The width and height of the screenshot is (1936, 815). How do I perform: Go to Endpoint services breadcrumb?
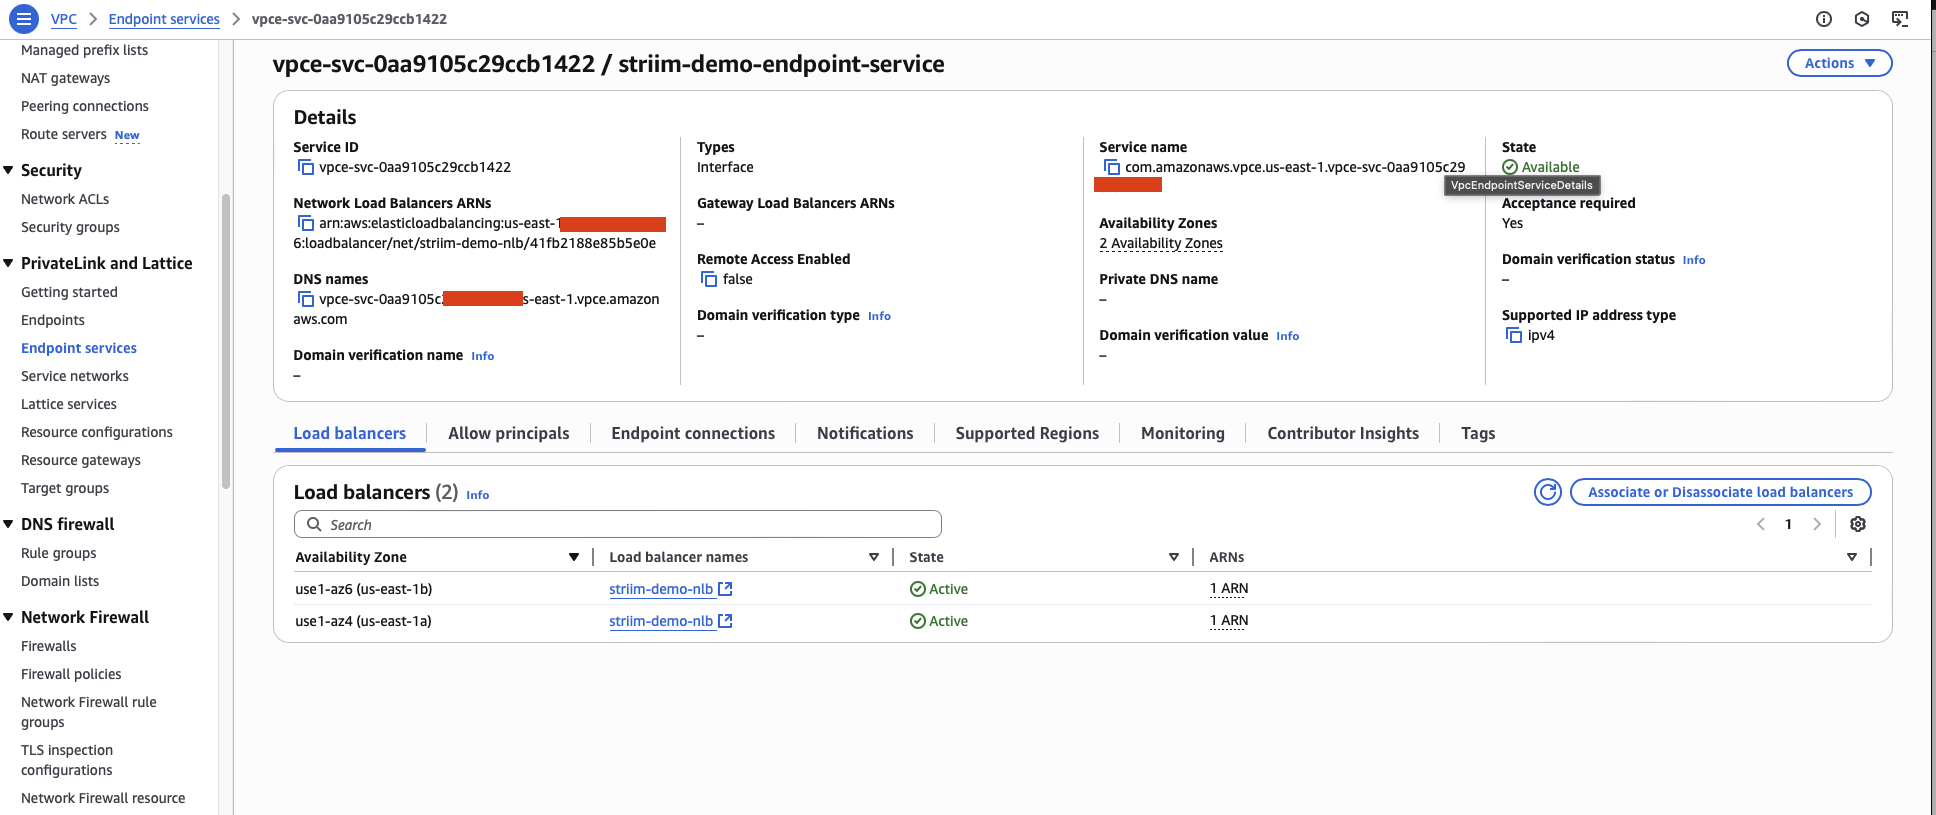(x=164, y=19)
